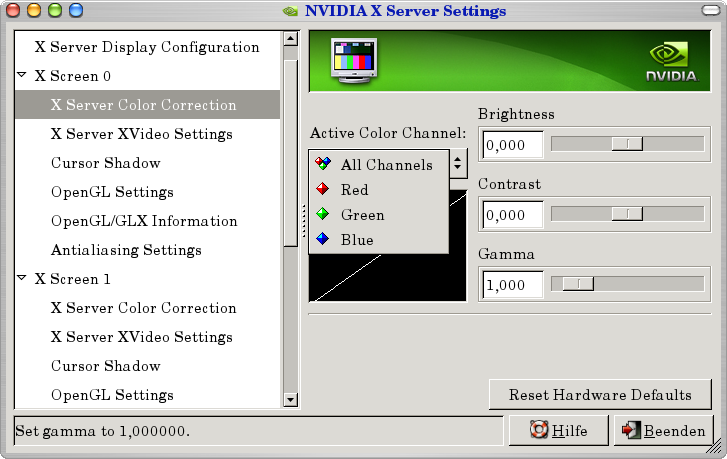Click the X Screen 1 label

click(73, 279)
